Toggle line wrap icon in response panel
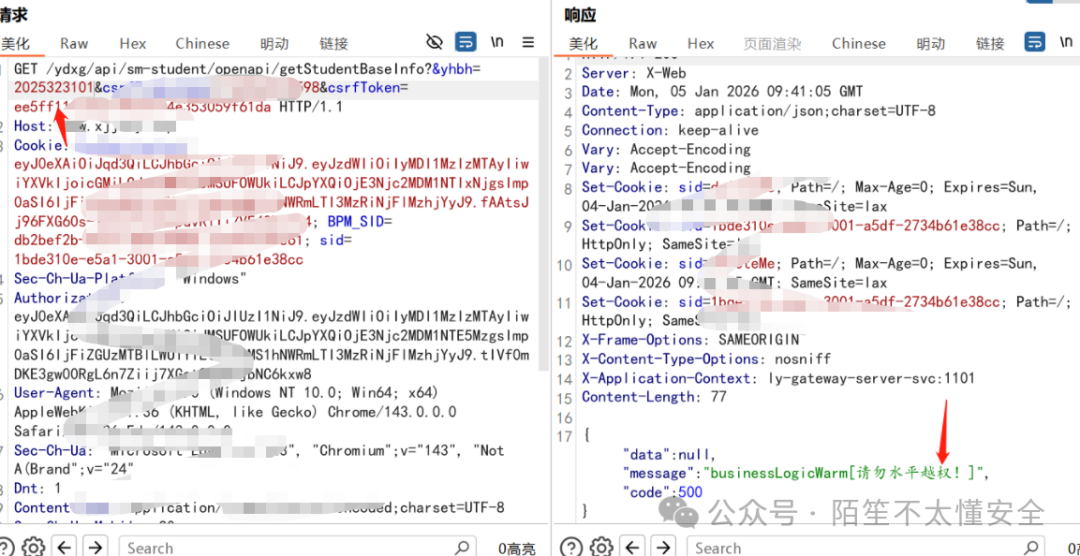 pos(1034,42)
